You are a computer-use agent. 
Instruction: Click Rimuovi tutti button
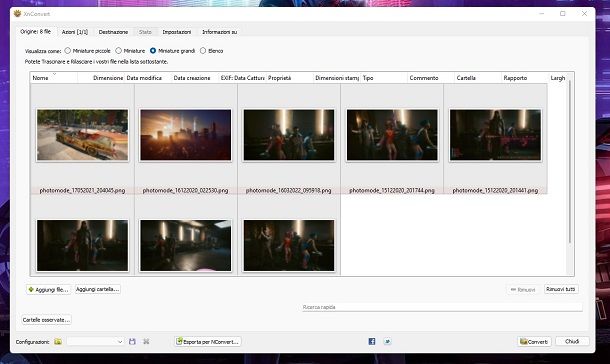point(561,289)
